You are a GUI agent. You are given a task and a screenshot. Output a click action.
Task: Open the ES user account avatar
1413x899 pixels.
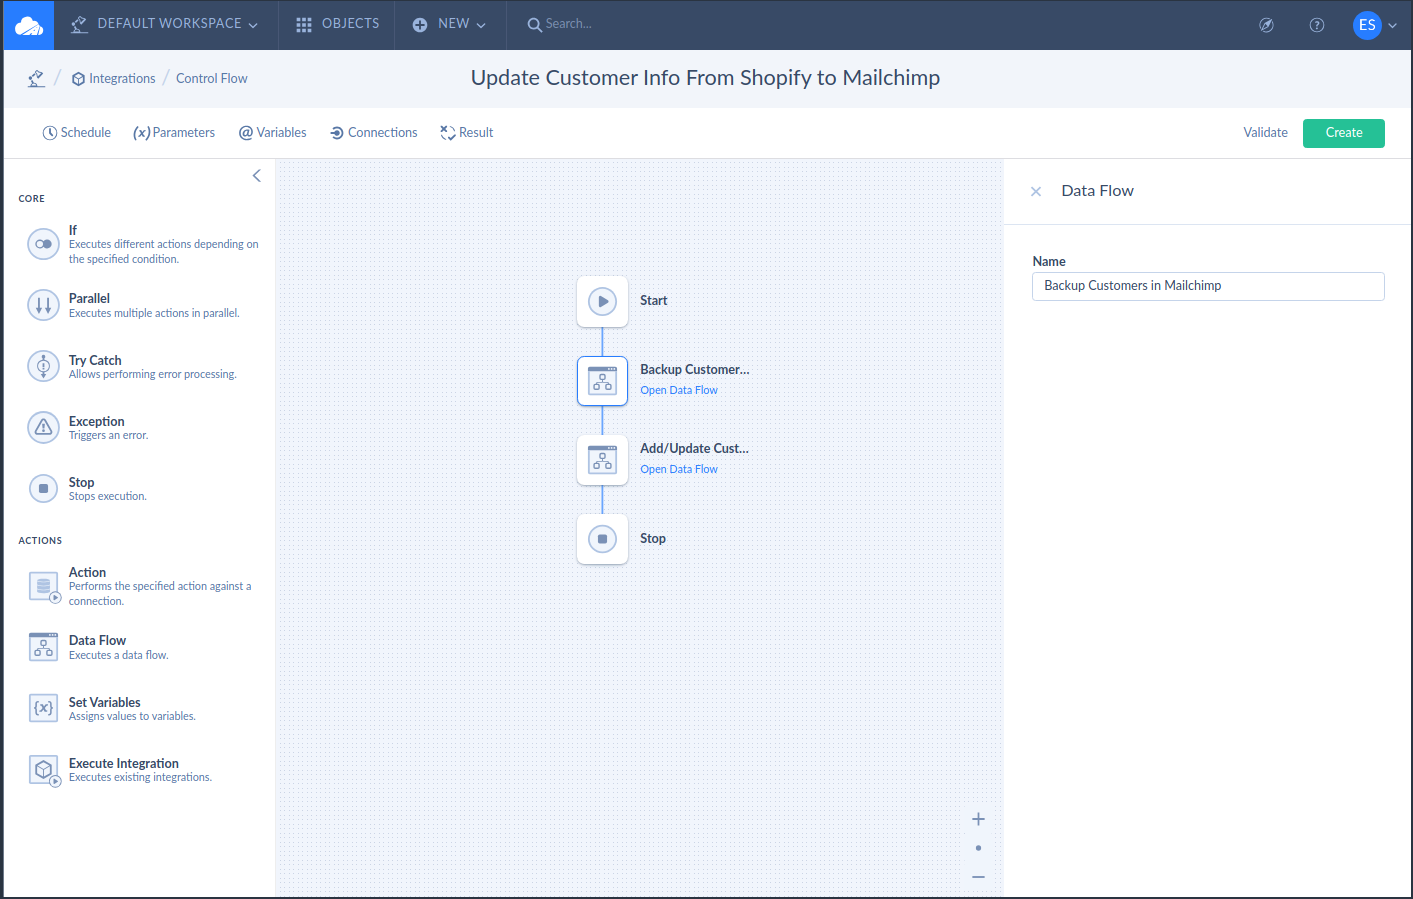click(1367, 25)
